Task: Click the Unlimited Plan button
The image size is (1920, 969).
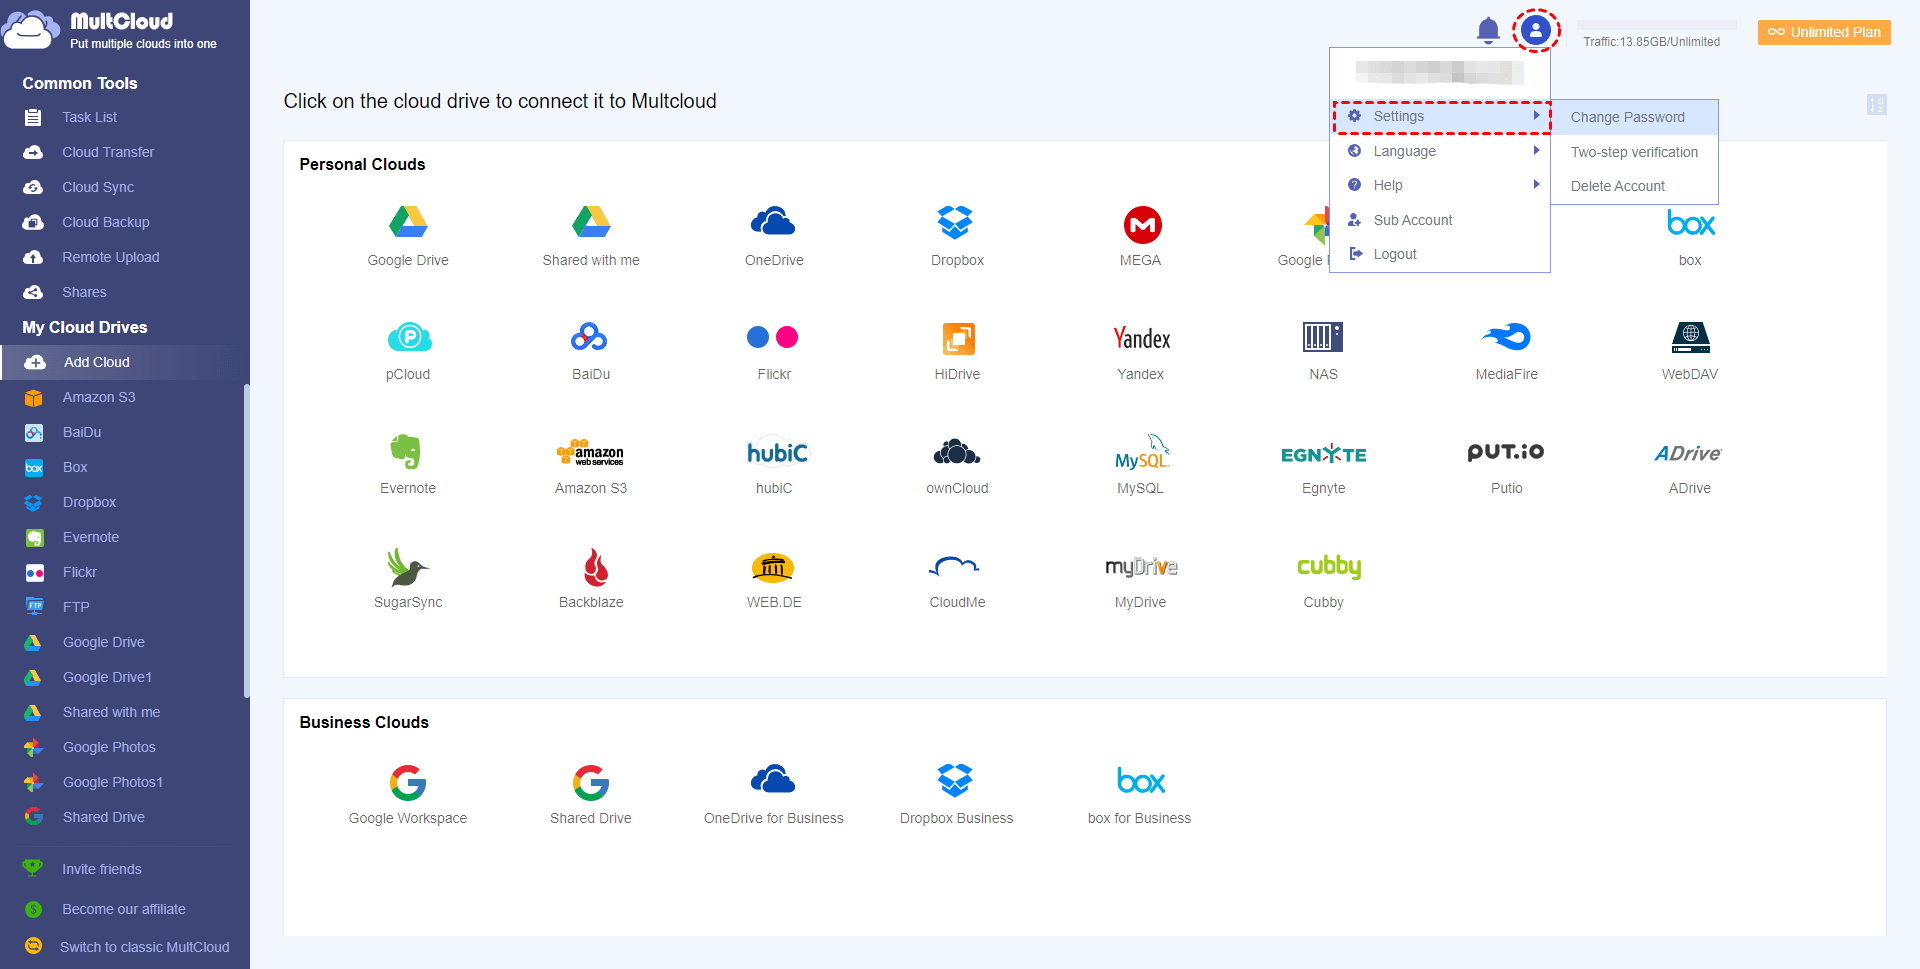Action: coord(1824,32)
